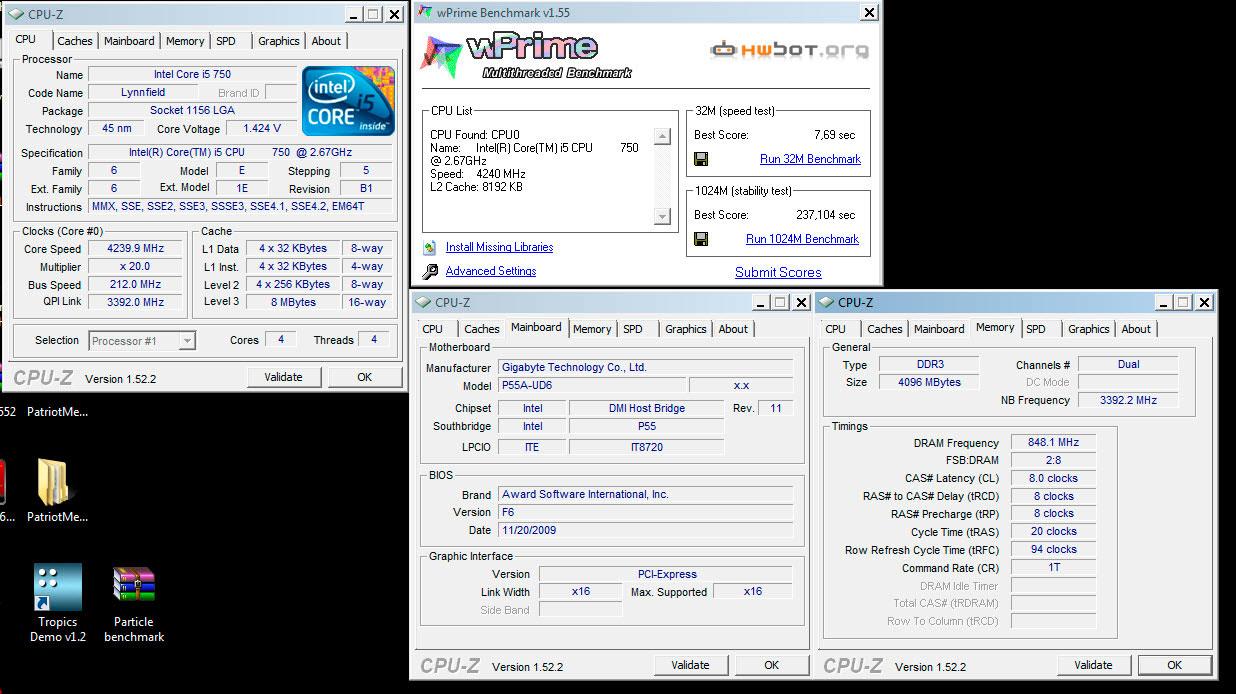Open Advanced Settings link

click(x=491, y=271)
